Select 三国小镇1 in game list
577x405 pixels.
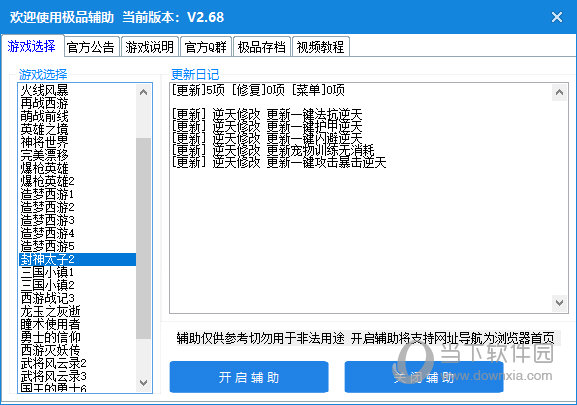(77, 272)
